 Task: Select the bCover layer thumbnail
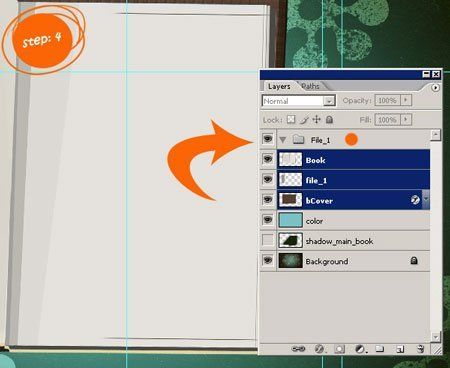coord(290,200)
